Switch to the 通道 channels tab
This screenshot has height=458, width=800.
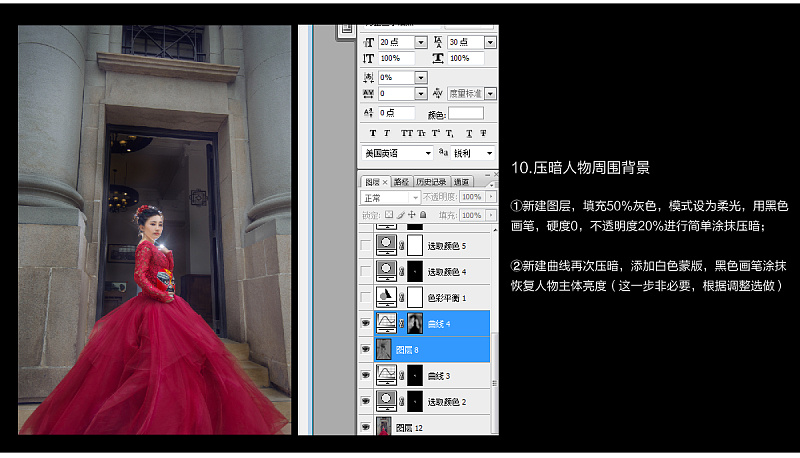(461, 182)
